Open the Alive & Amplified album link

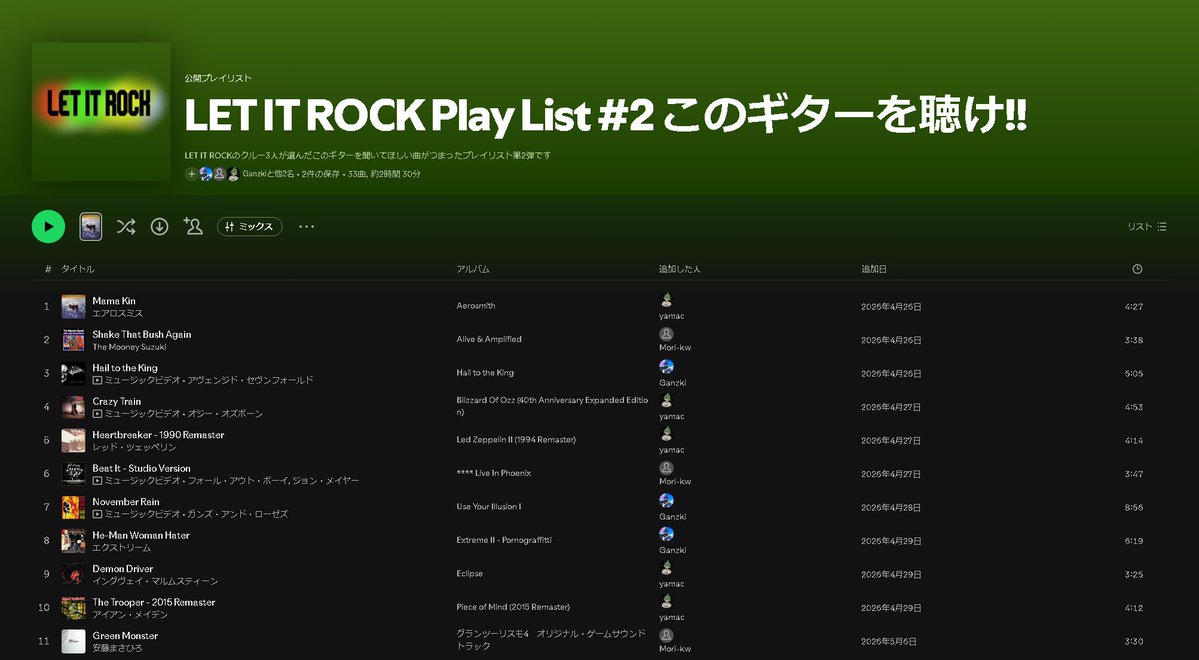pyautogui.click(x=489, y=340)
